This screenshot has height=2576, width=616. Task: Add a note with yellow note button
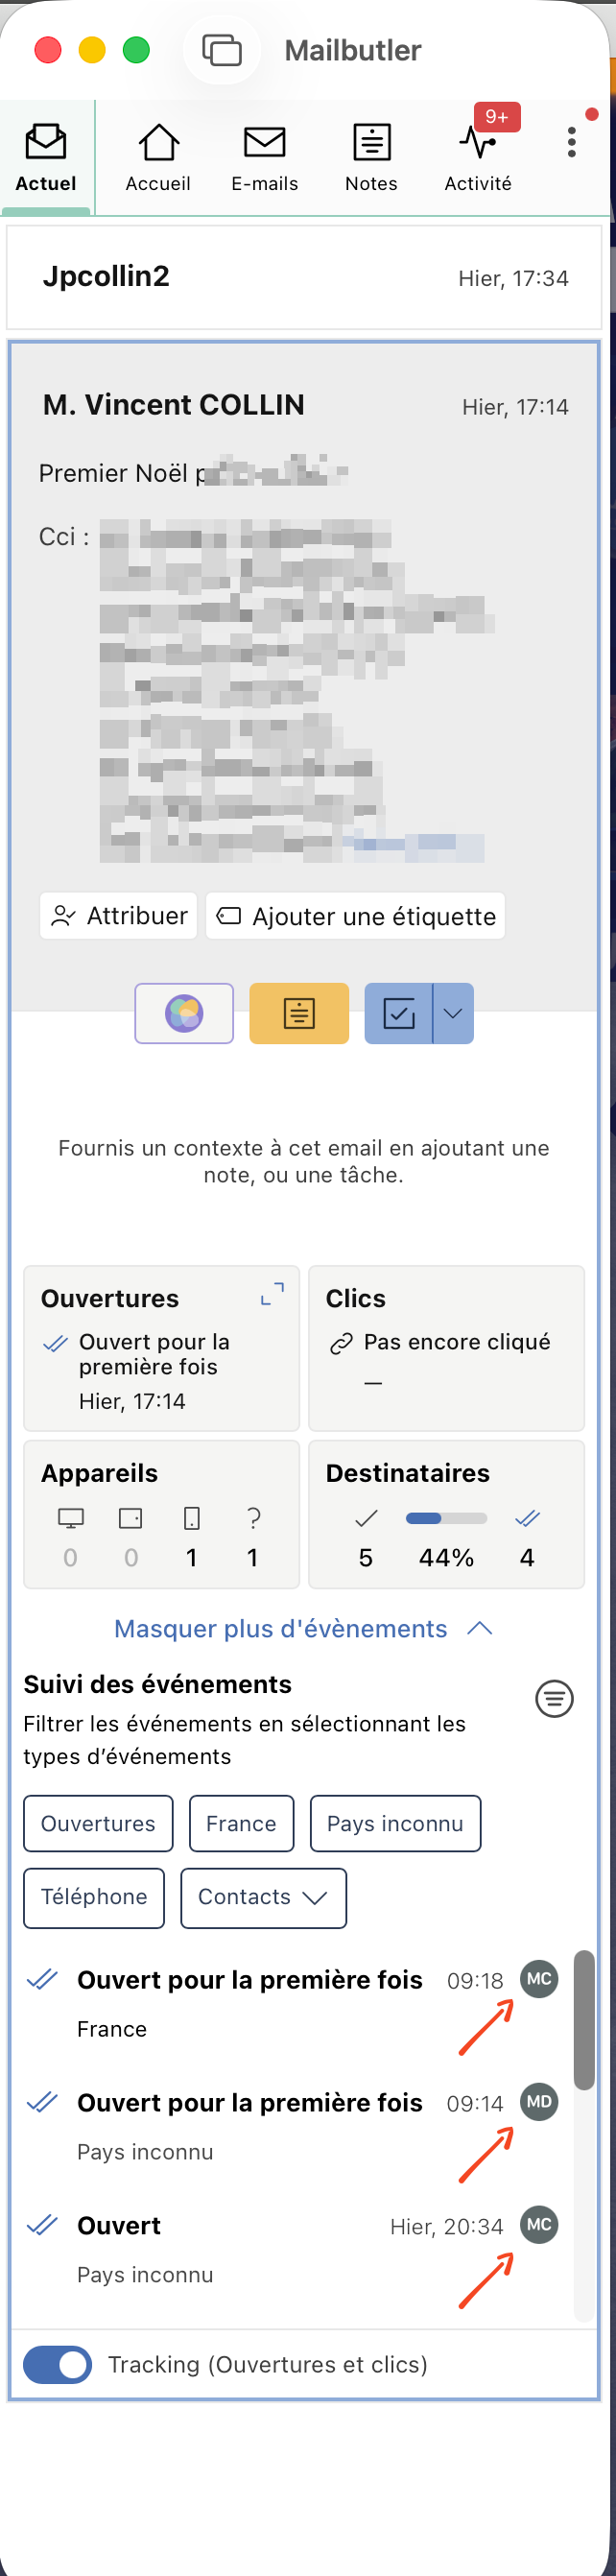pyautogui.click(x=299, y=1013)
